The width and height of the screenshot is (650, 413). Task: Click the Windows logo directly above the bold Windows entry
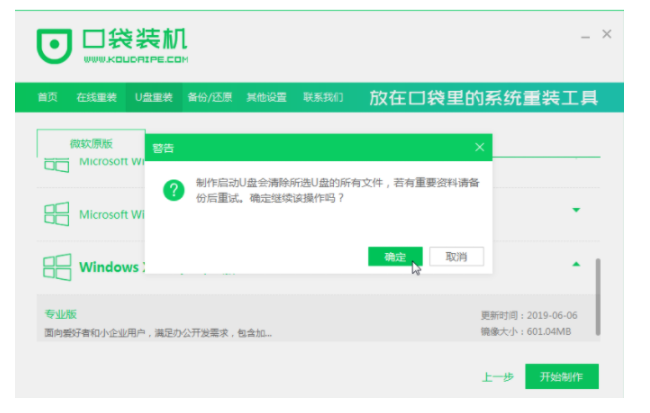pyautogui.click(x=56, y=214)
